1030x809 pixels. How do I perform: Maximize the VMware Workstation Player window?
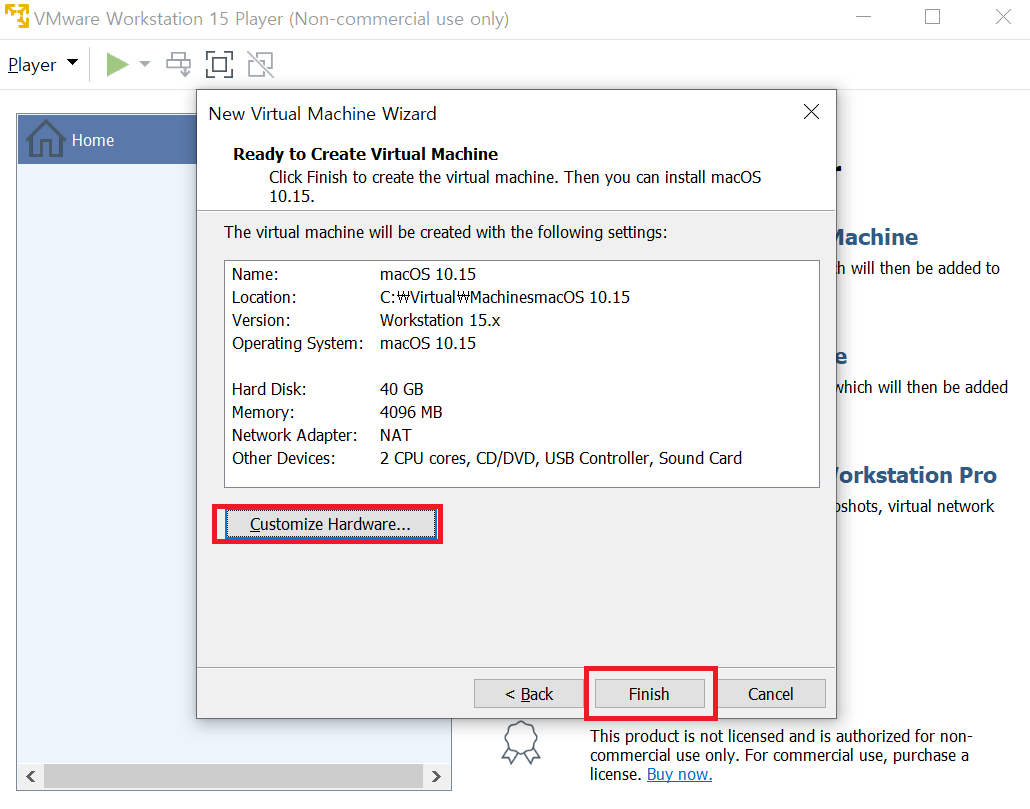[932, 17]
